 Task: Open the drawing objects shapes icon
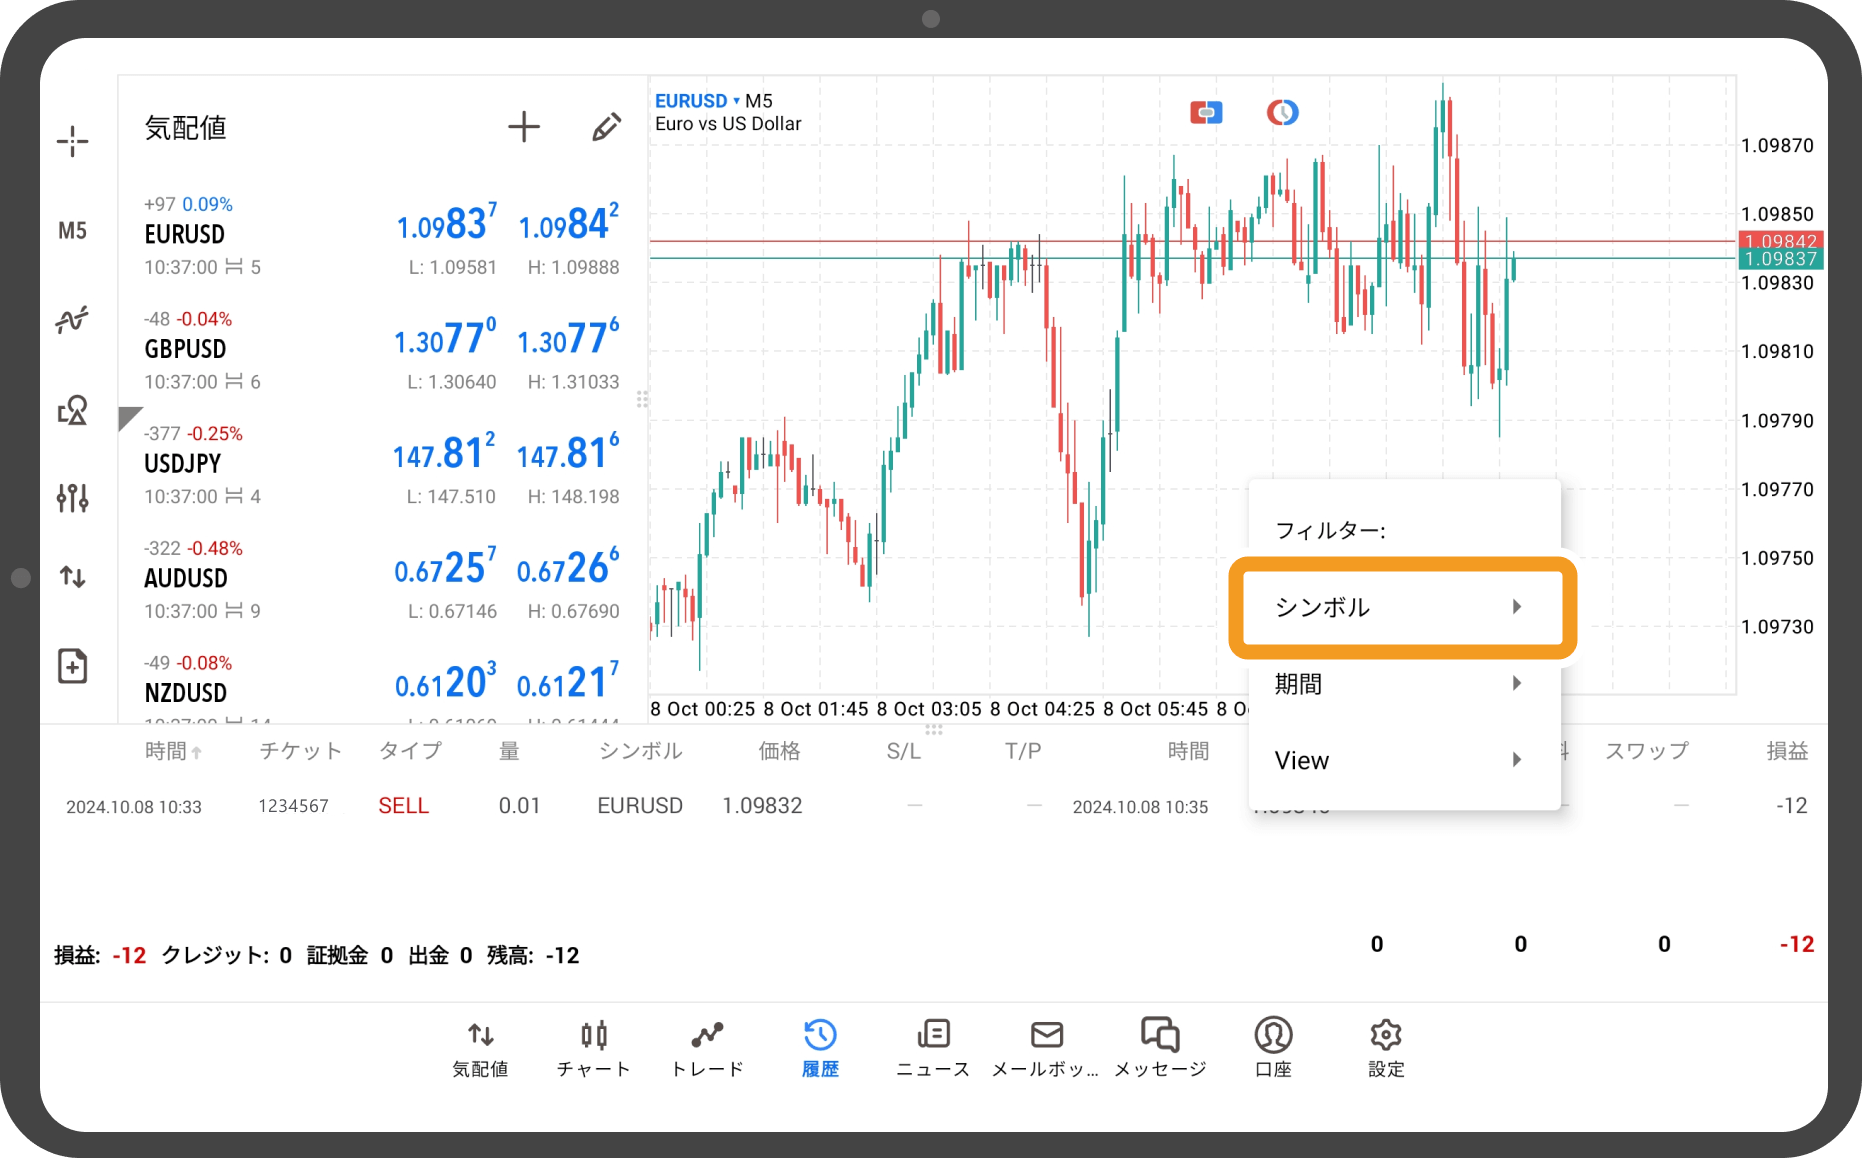point(72,410)
